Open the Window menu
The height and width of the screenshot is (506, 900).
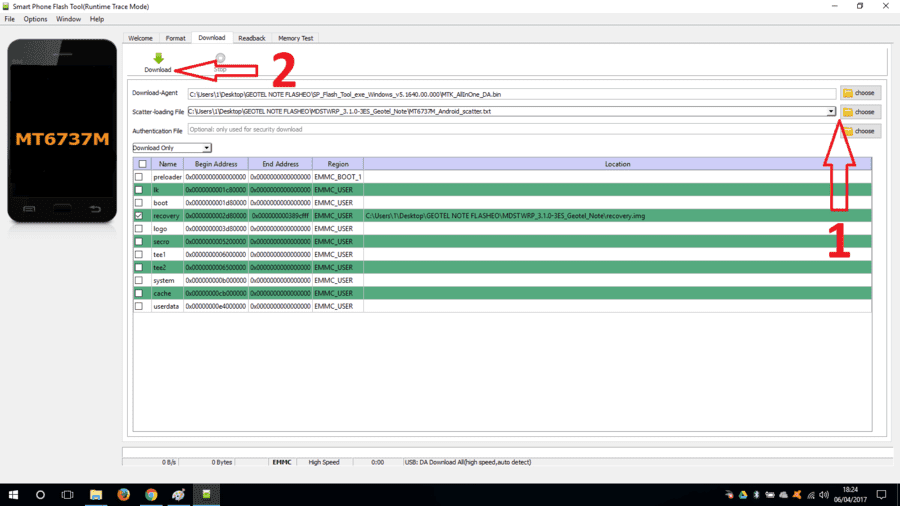[68, 19]
